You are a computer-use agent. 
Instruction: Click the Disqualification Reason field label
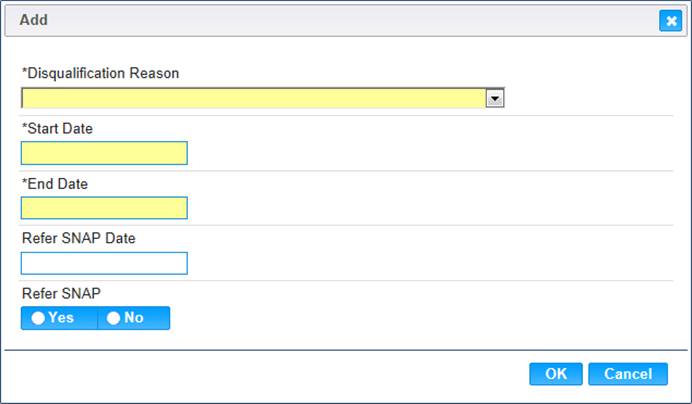(x=101, y=73)
